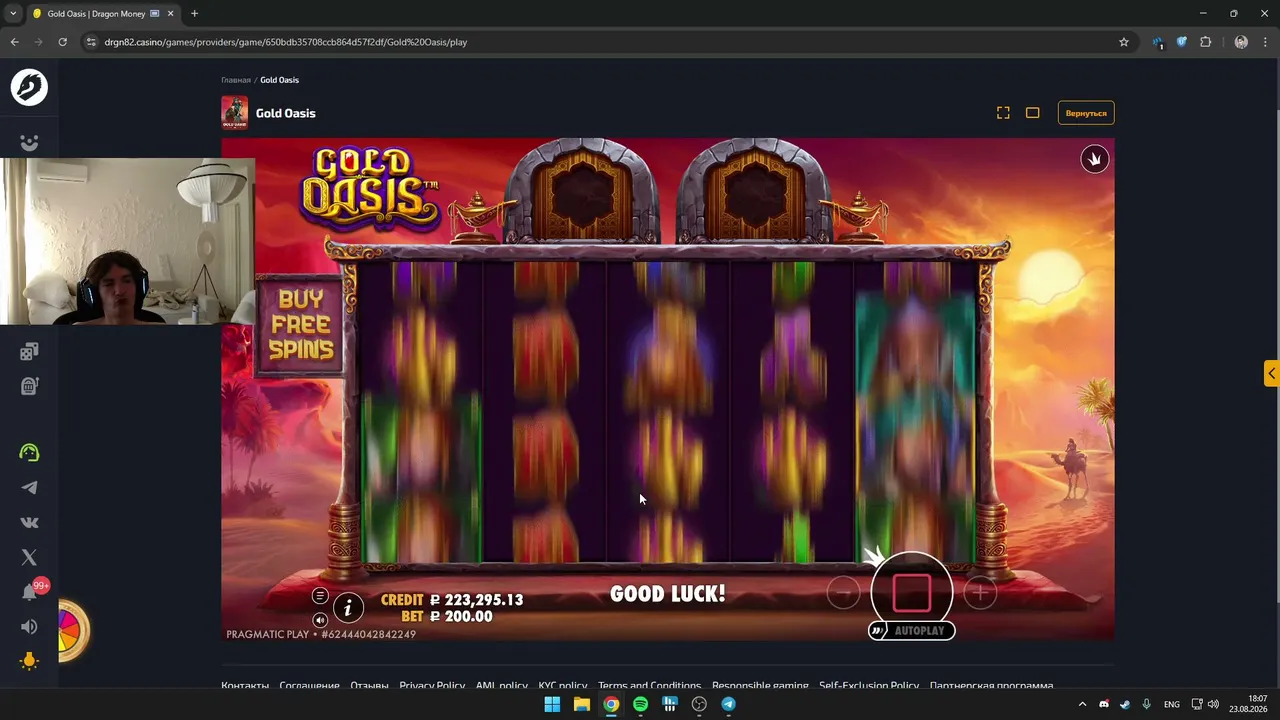The height and width of the screenshot is (720, 1280).
Task: Open the KYC policy footer link
Action: coord(563,686)
